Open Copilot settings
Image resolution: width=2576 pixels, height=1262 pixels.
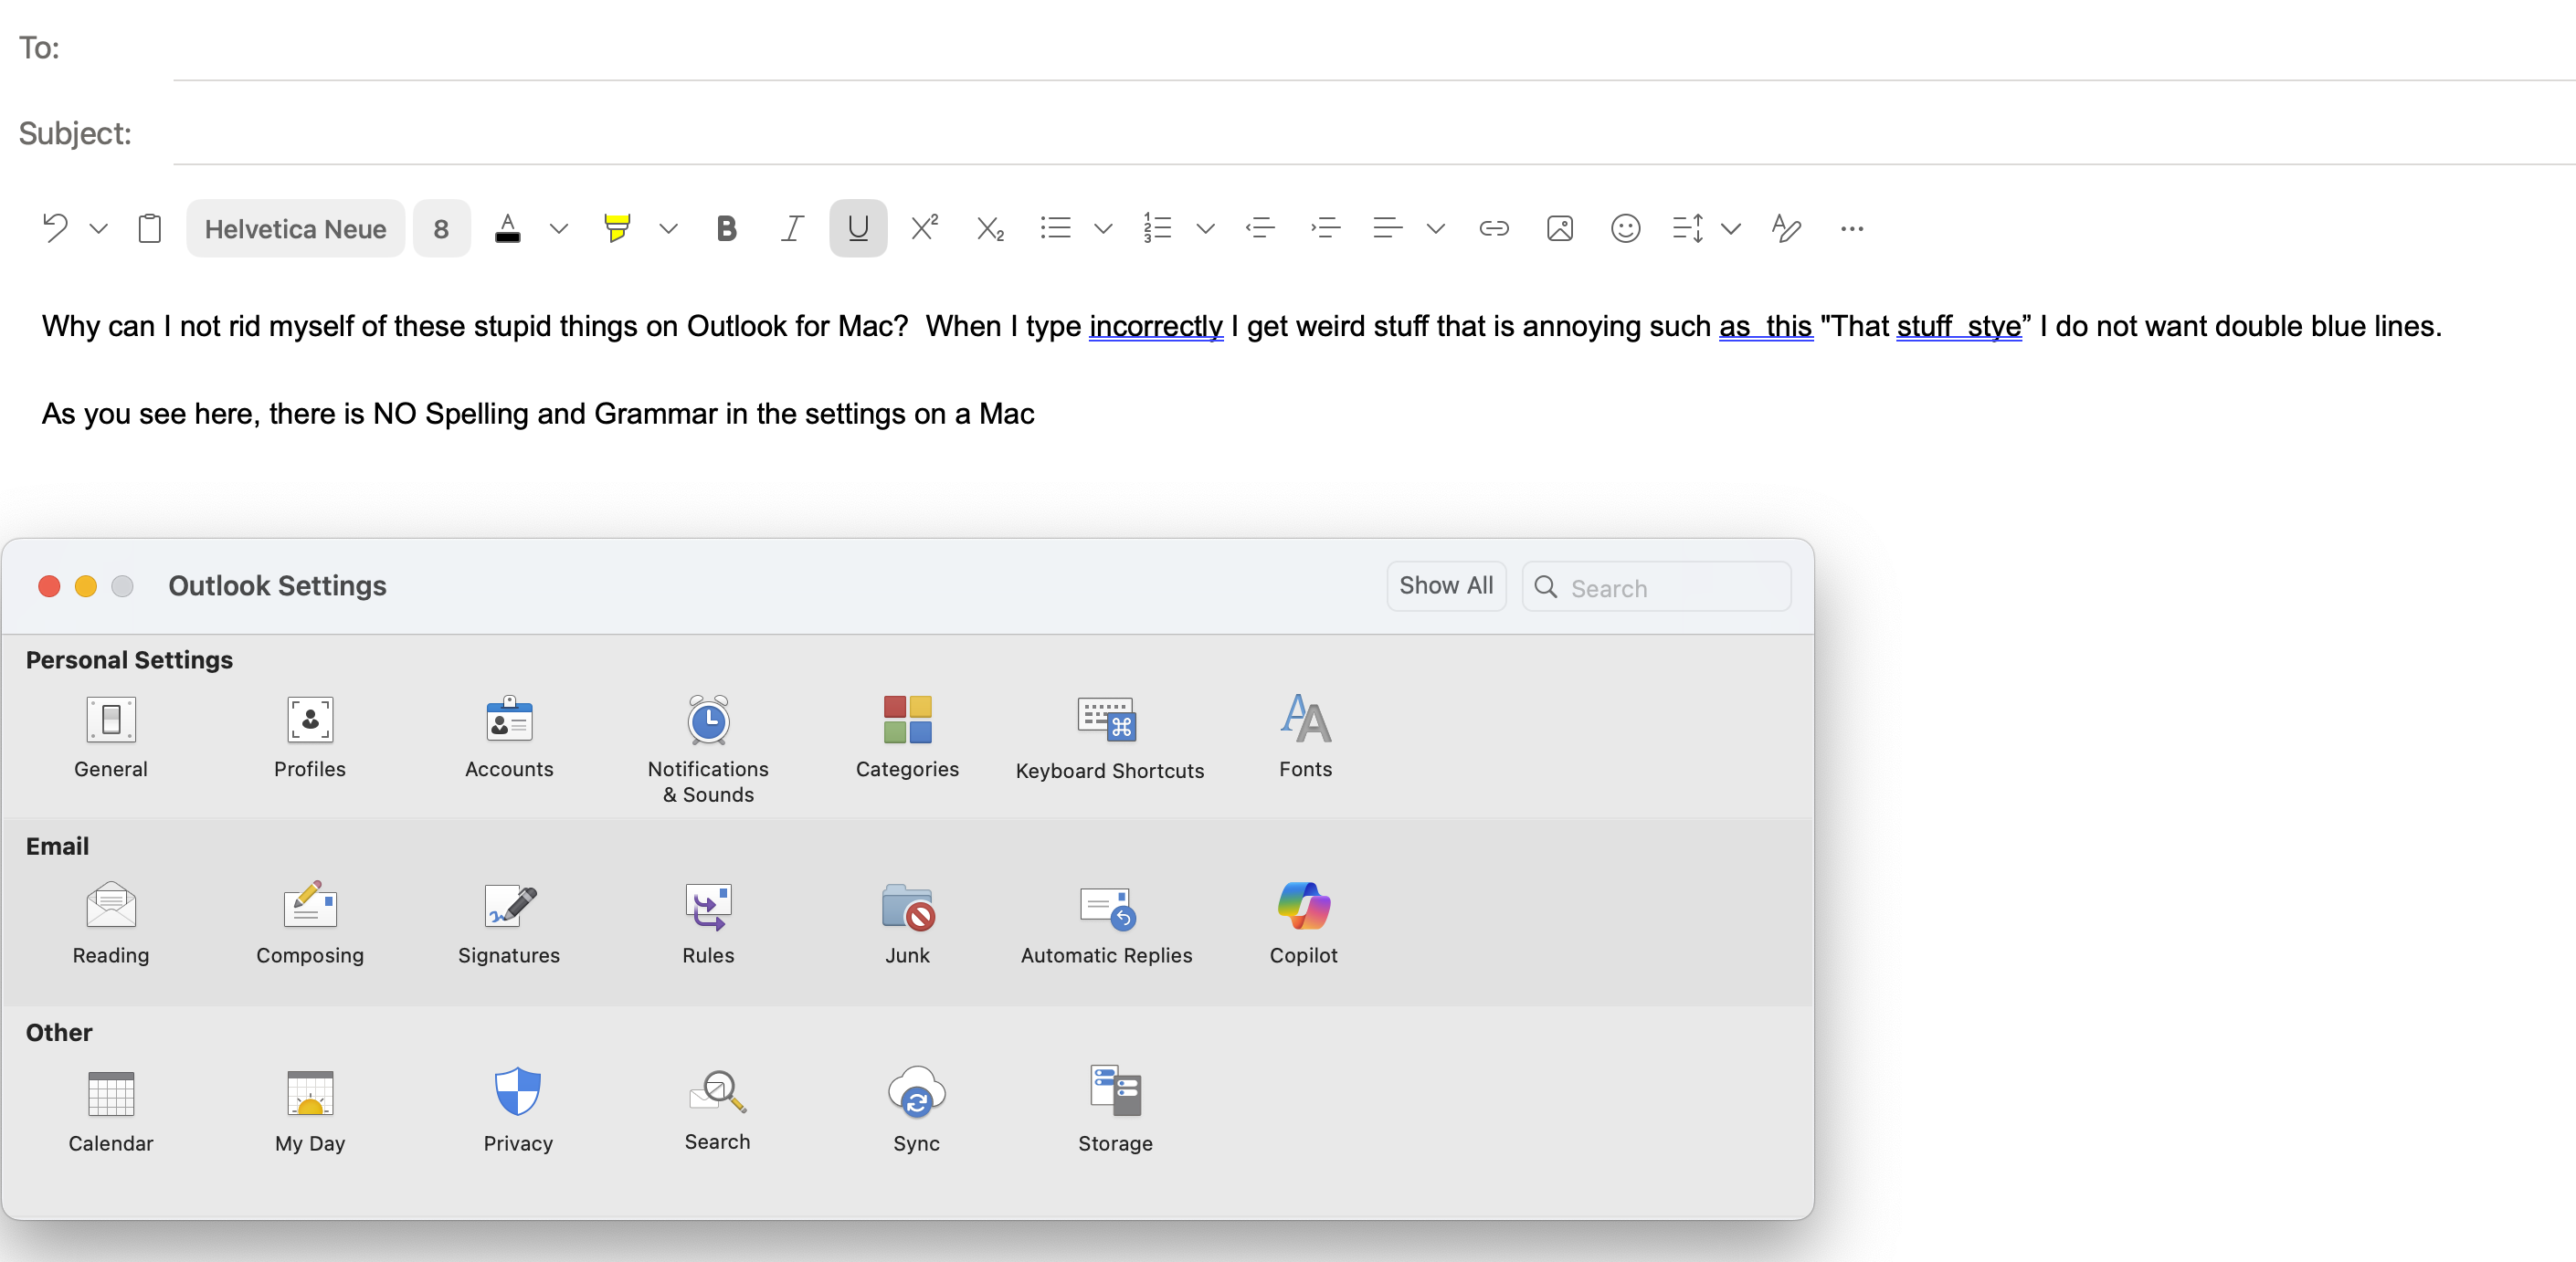pyautogui.click(x=1303, y=922)
